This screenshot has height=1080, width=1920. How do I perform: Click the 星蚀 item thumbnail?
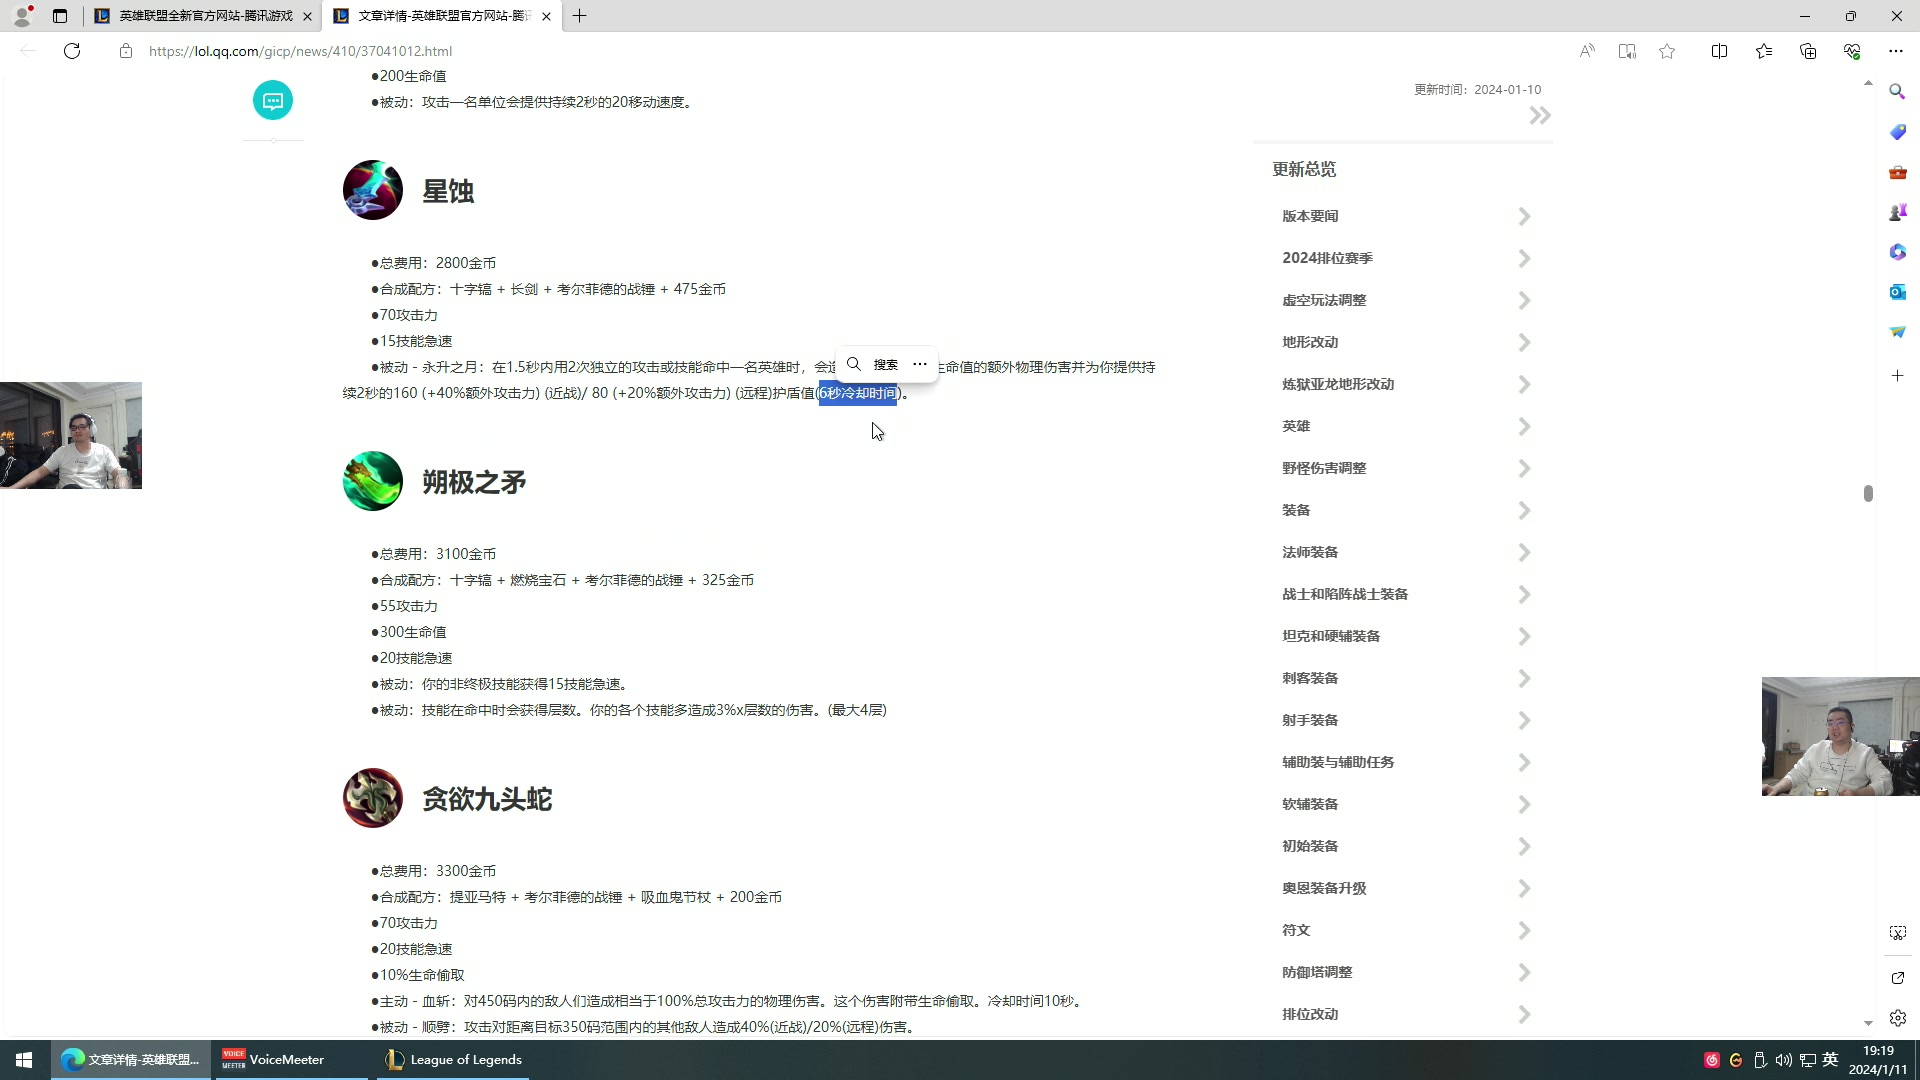coord(372,190)
